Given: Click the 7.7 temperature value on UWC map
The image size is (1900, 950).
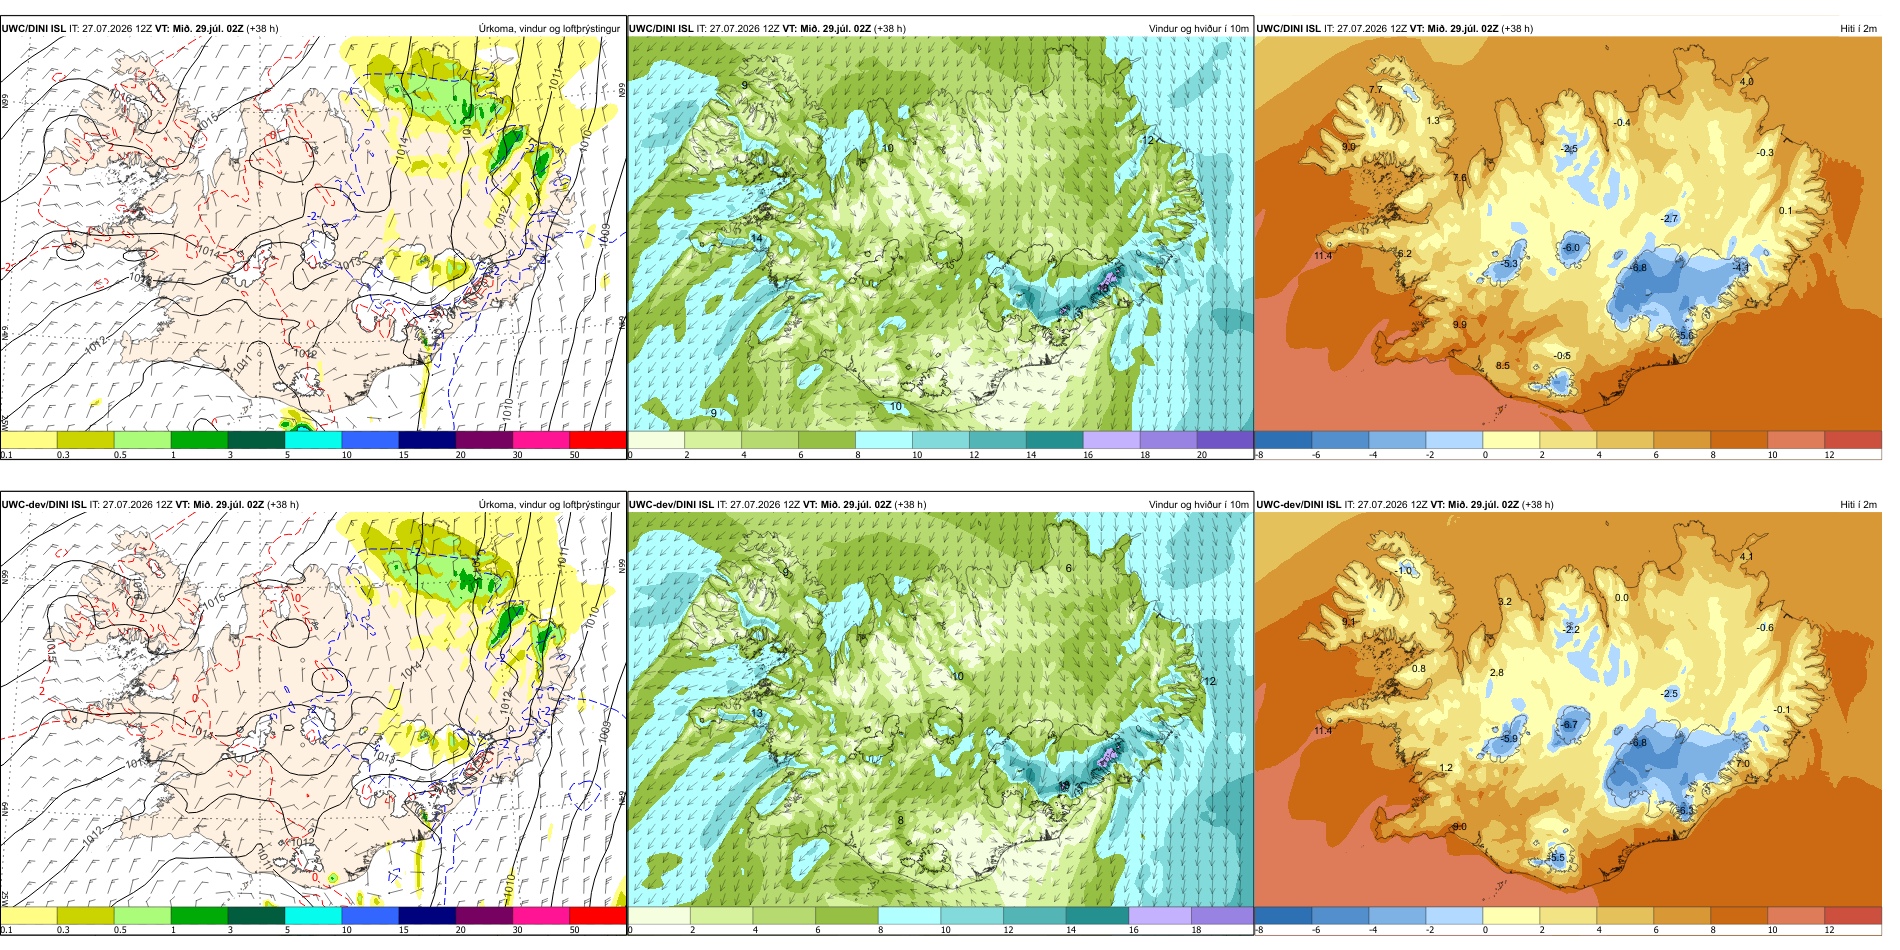Looking at the screenshot, I should coord(1376,90).
